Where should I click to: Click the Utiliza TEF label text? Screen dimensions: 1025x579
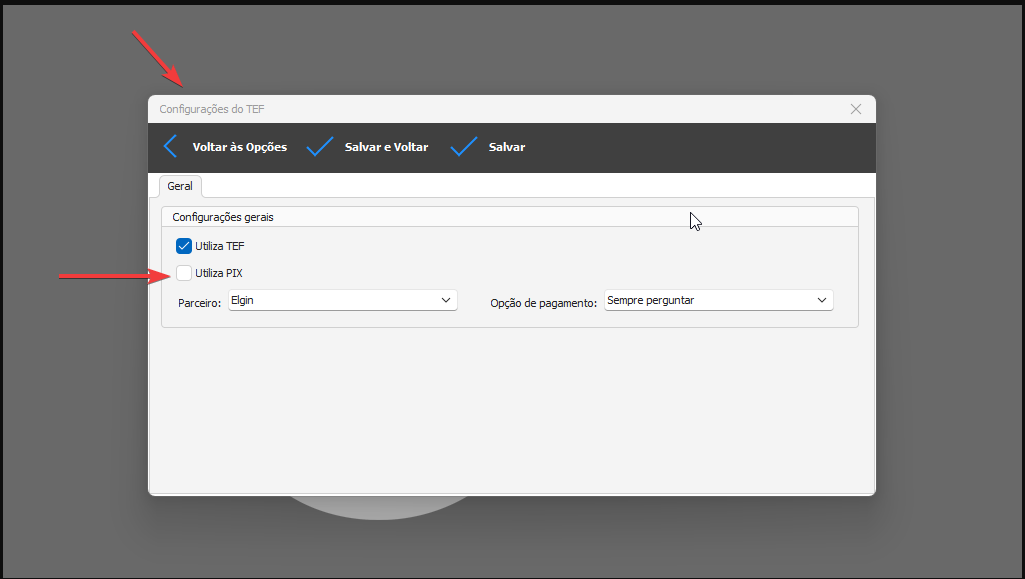coord(219,246)
